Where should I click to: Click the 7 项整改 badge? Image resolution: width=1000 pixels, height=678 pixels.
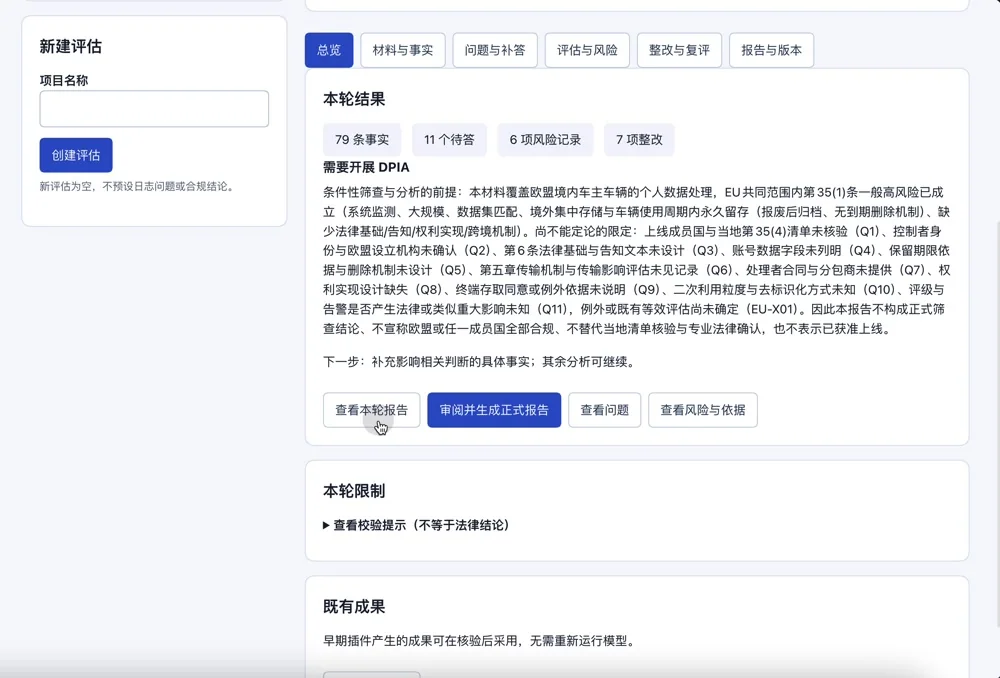coord(639,140)
